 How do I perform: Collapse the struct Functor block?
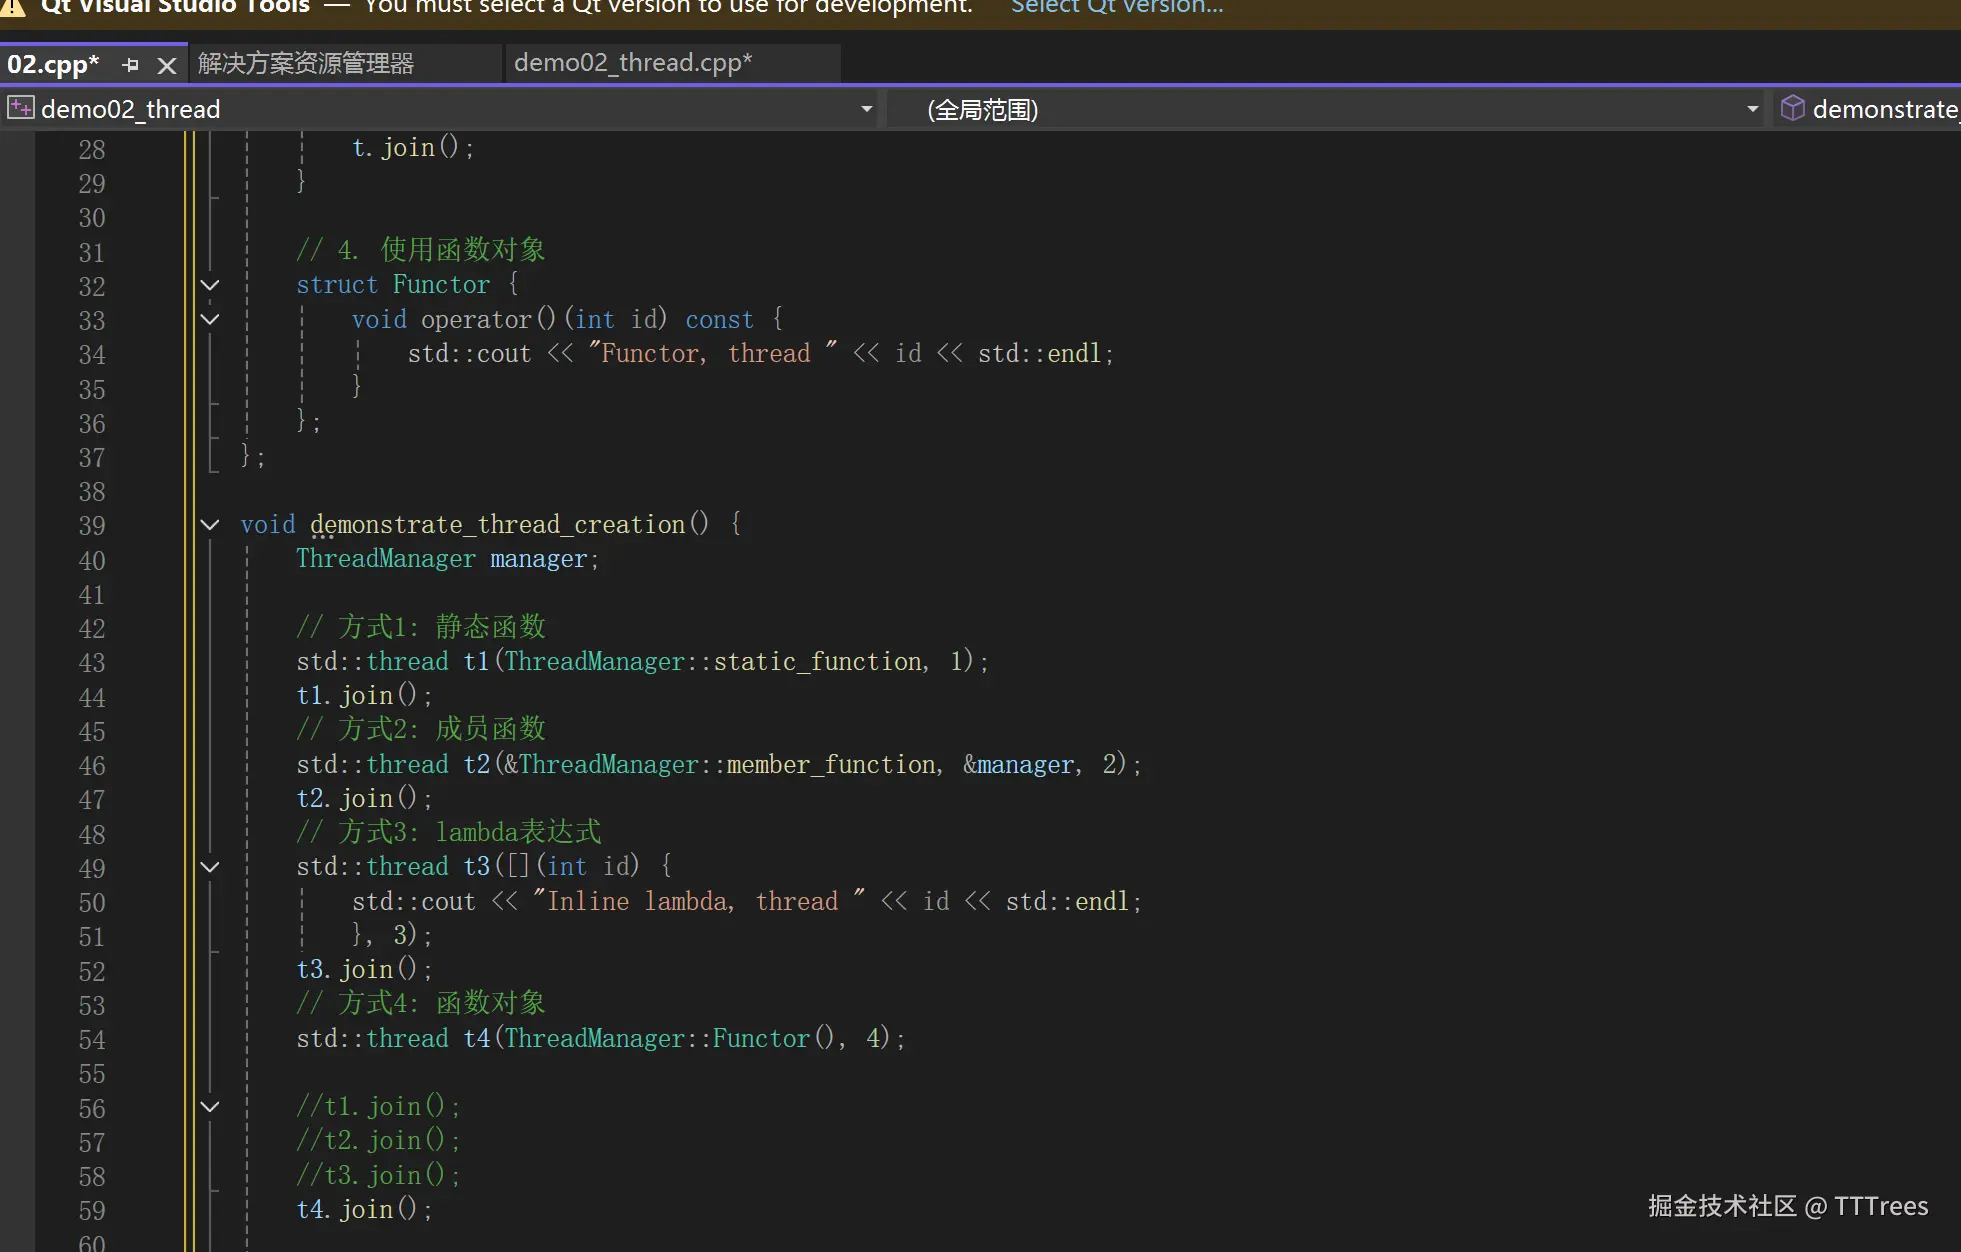210,285
